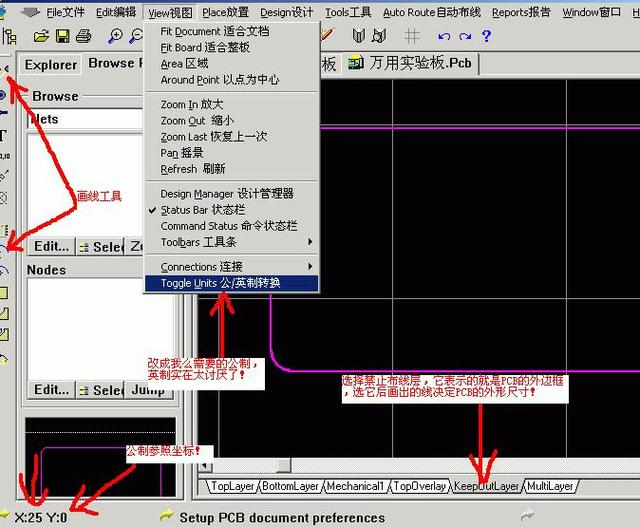
Task: Click the project manager panel icon
Action: click(x=9, y=37)
